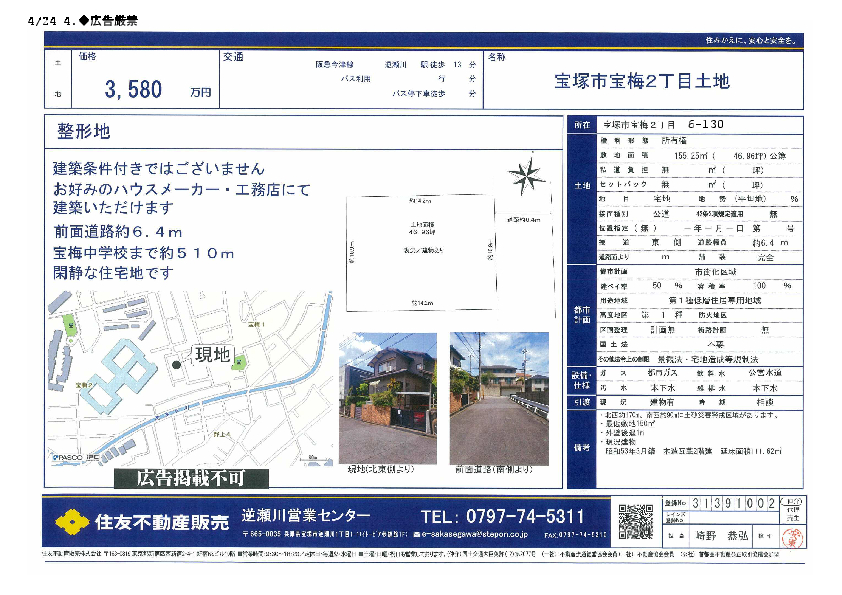This screenshot has width=842, height=595.
Task: Click the phone number 0797-74-5311
Action: tap(516, 517)
